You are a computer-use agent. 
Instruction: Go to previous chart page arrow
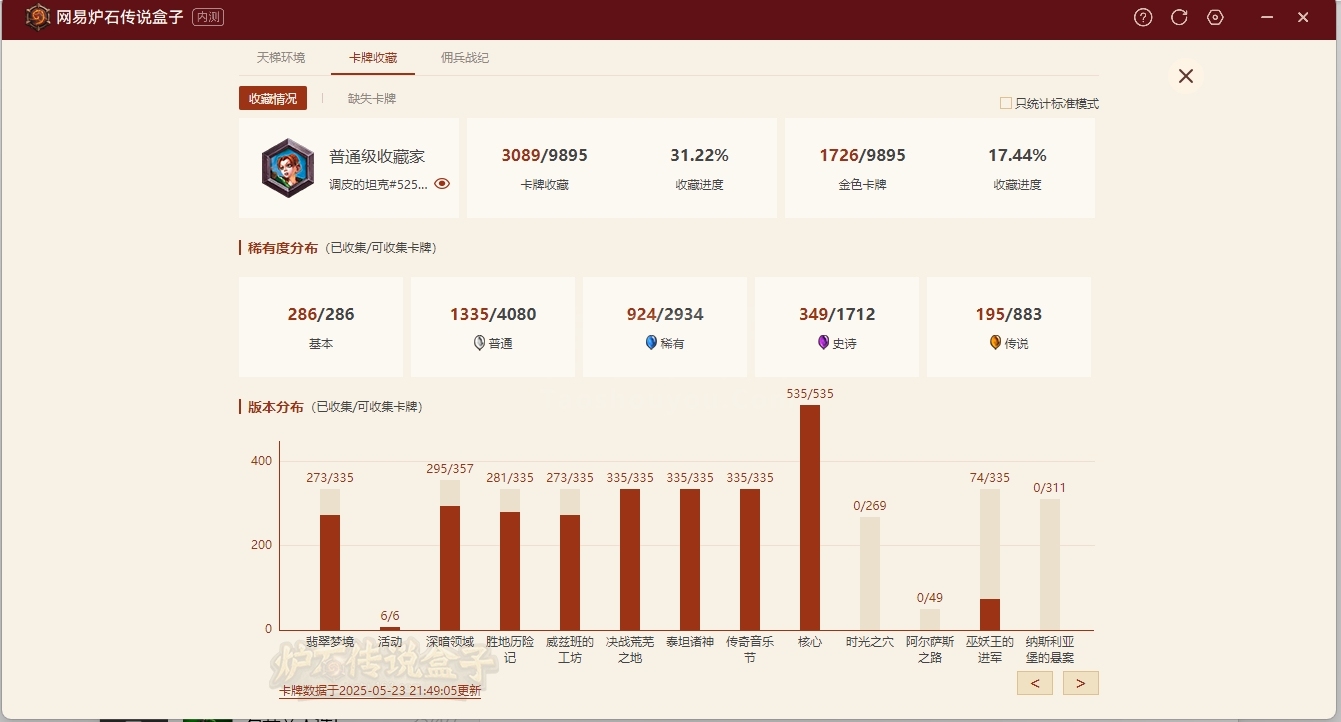(x=1035, y=683)
